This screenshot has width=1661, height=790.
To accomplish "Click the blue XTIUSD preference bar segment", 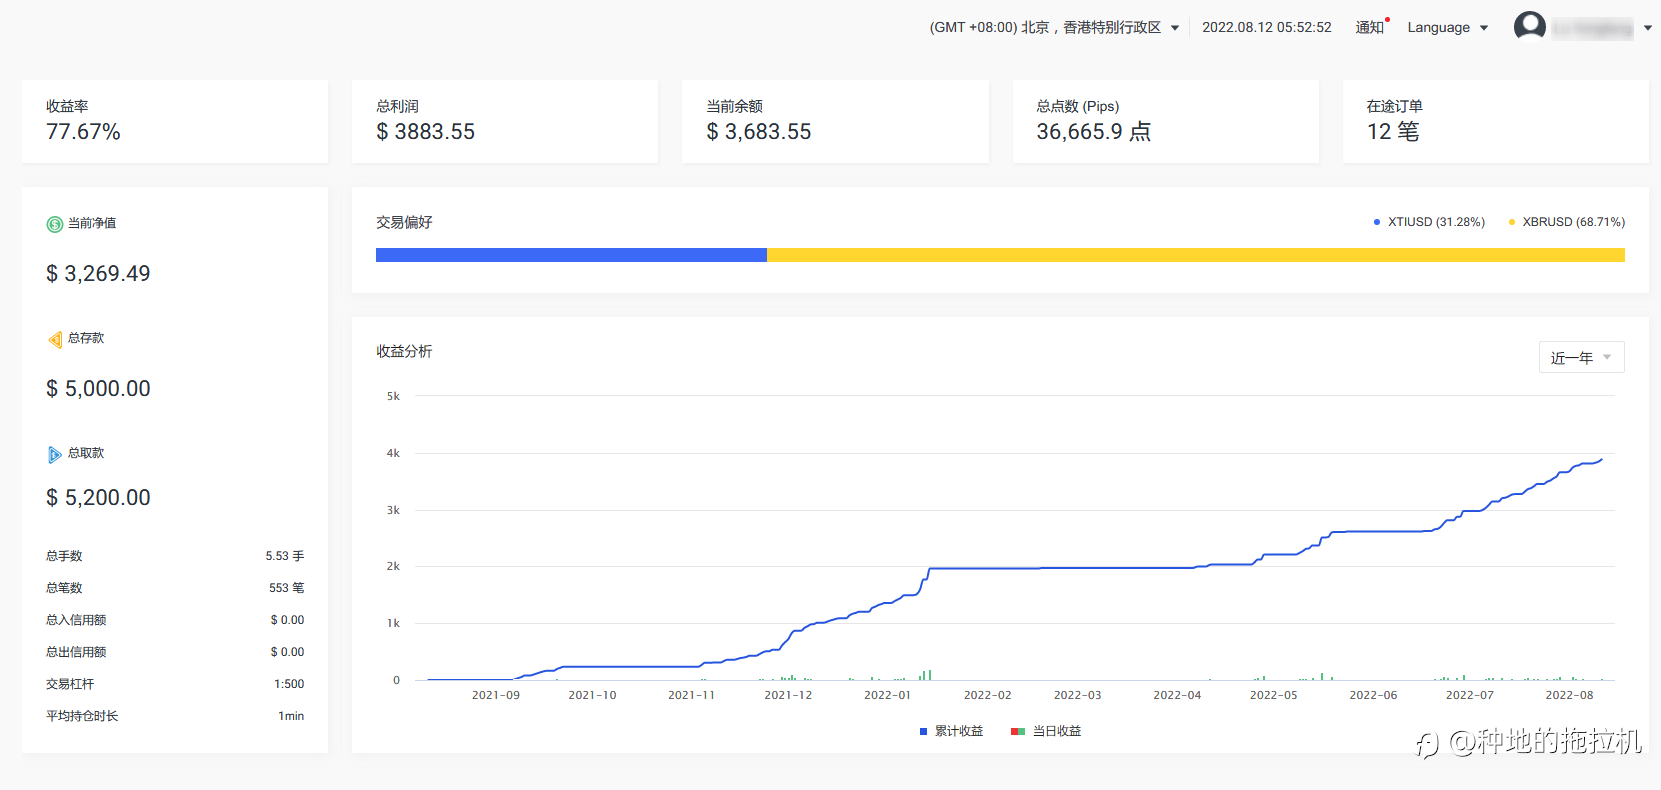I will (x=571, y=255).
